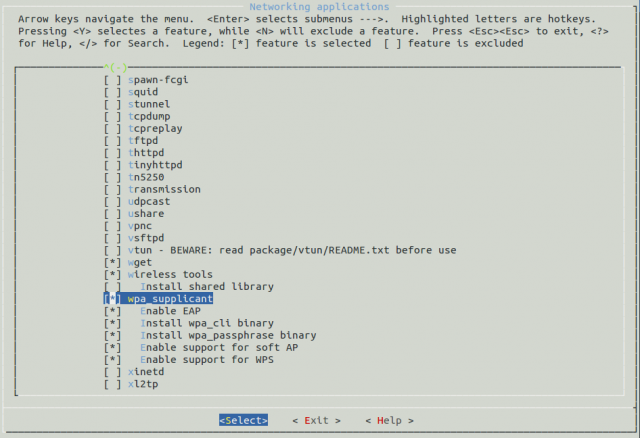Toggle the vpnc checkbox

click(x=112, y=226)
